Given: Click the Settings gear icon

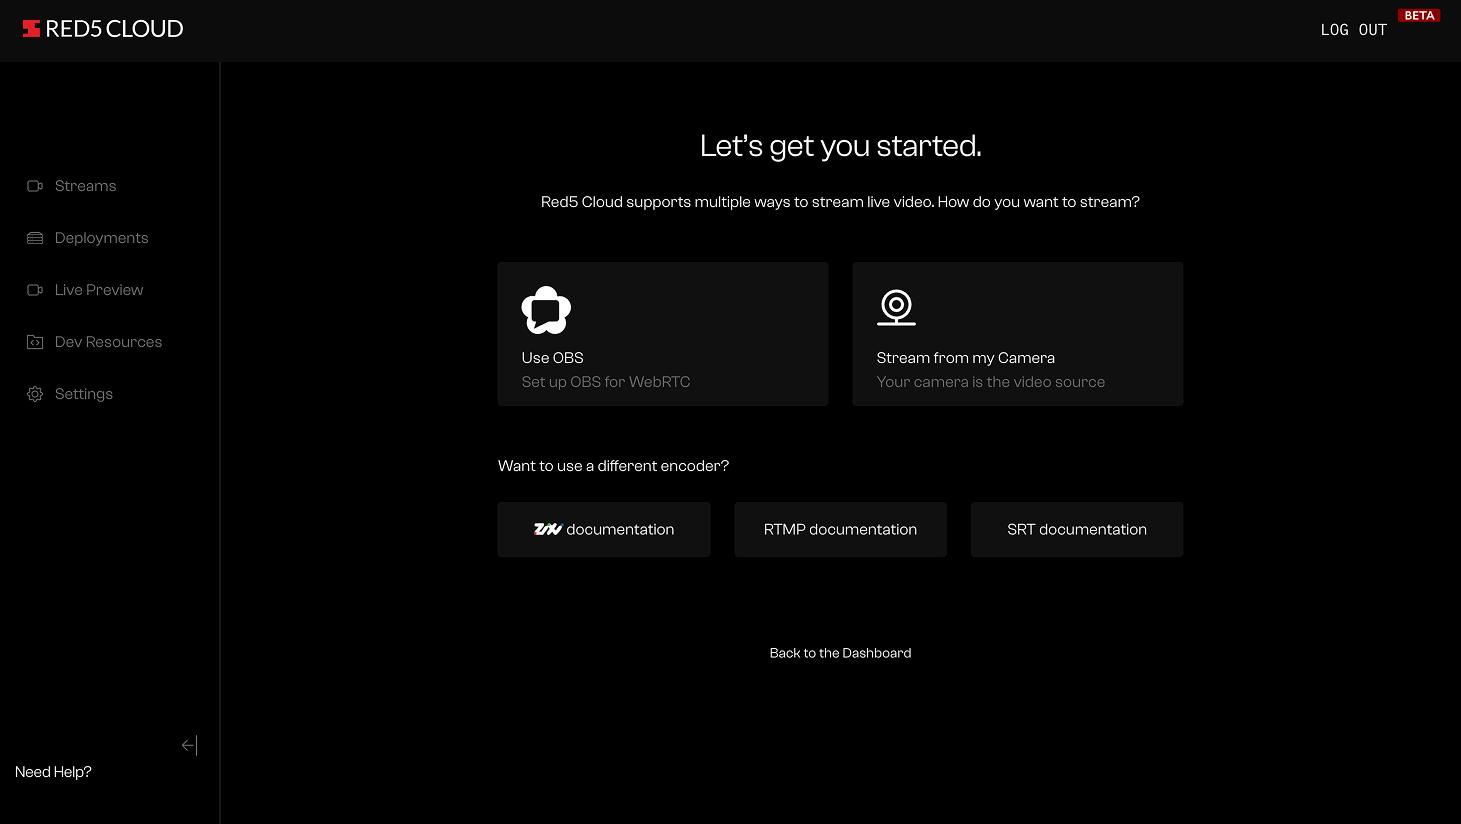Looking at the screenshot, I should point(35,394).
